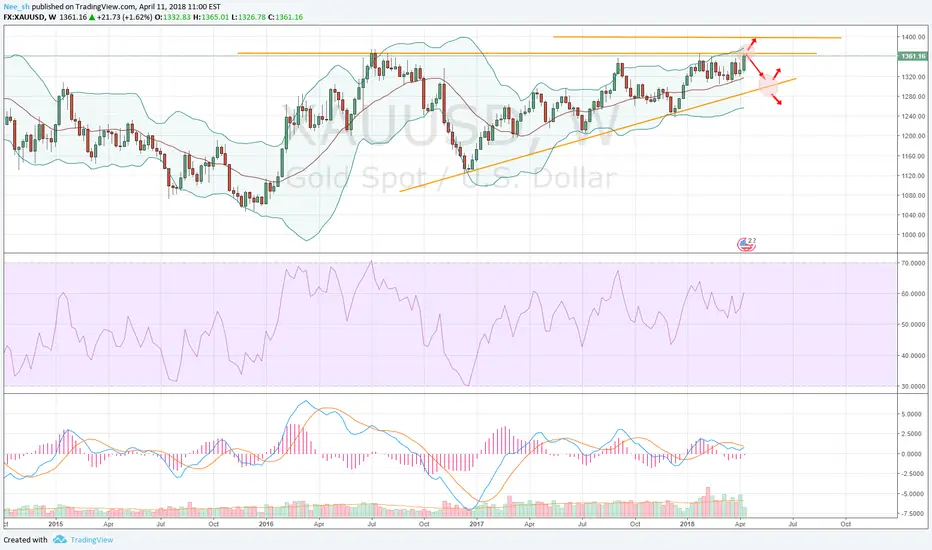932x550 pixels.
Task: Click the 1160.00 price axis label
Action: [x=914, y=156]
